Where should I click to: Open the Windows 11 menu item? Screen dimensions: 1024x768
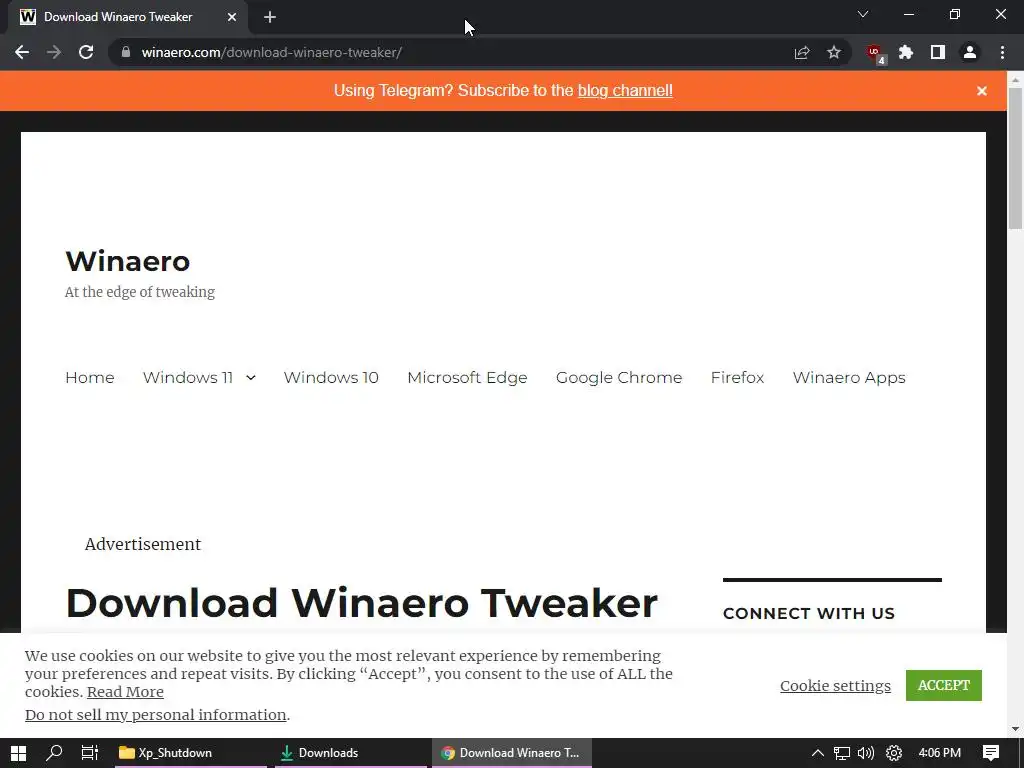[188, 377]
